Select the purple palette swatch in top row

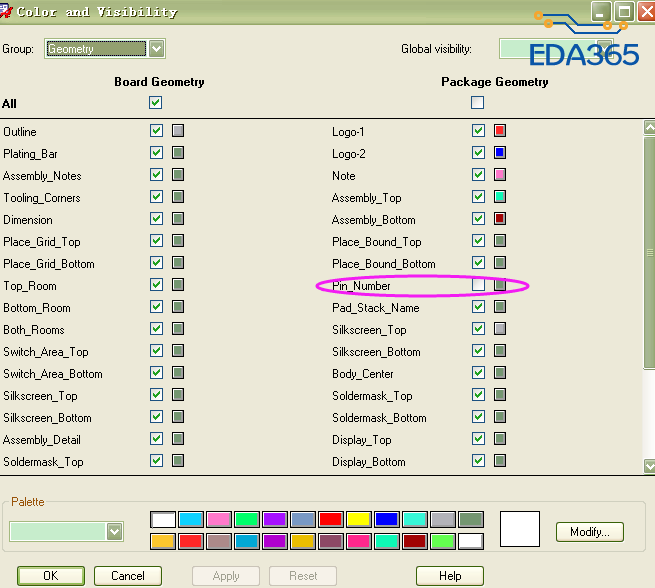[x=275, y=520]
